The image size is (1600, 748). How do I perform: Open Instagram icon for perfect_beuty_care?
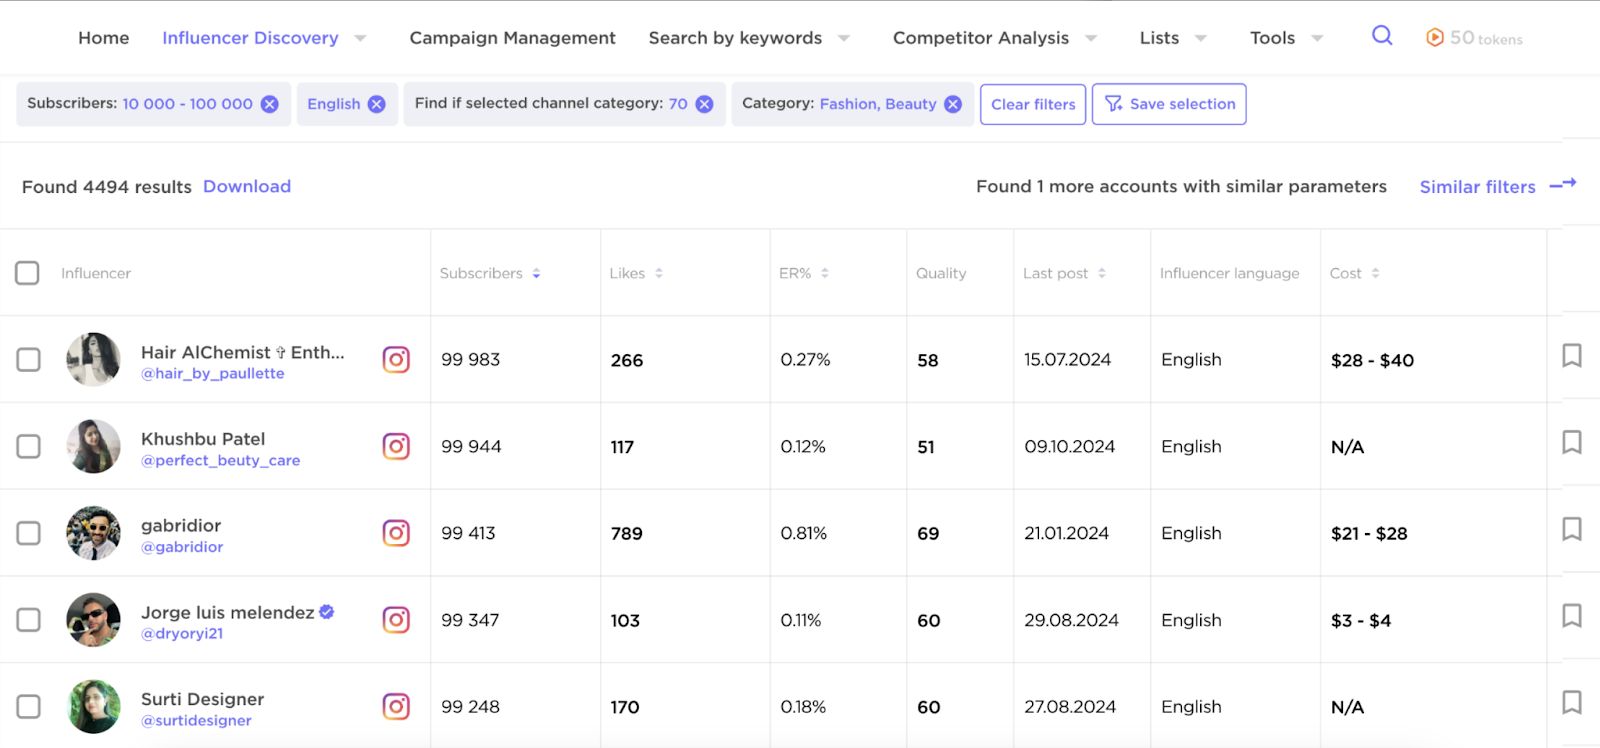tap(396, 446)
